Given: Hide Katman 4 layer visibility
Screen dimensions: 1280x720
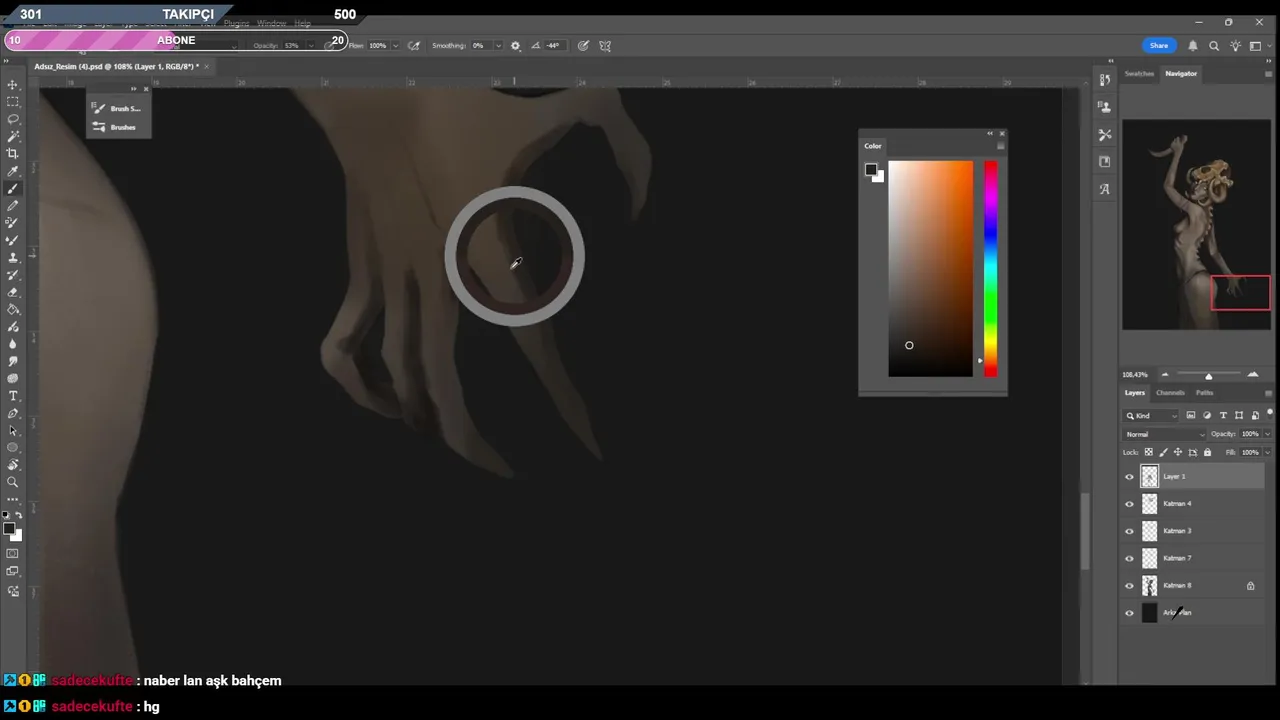Looking at the screenshot, I should (x=1130, y=504).
